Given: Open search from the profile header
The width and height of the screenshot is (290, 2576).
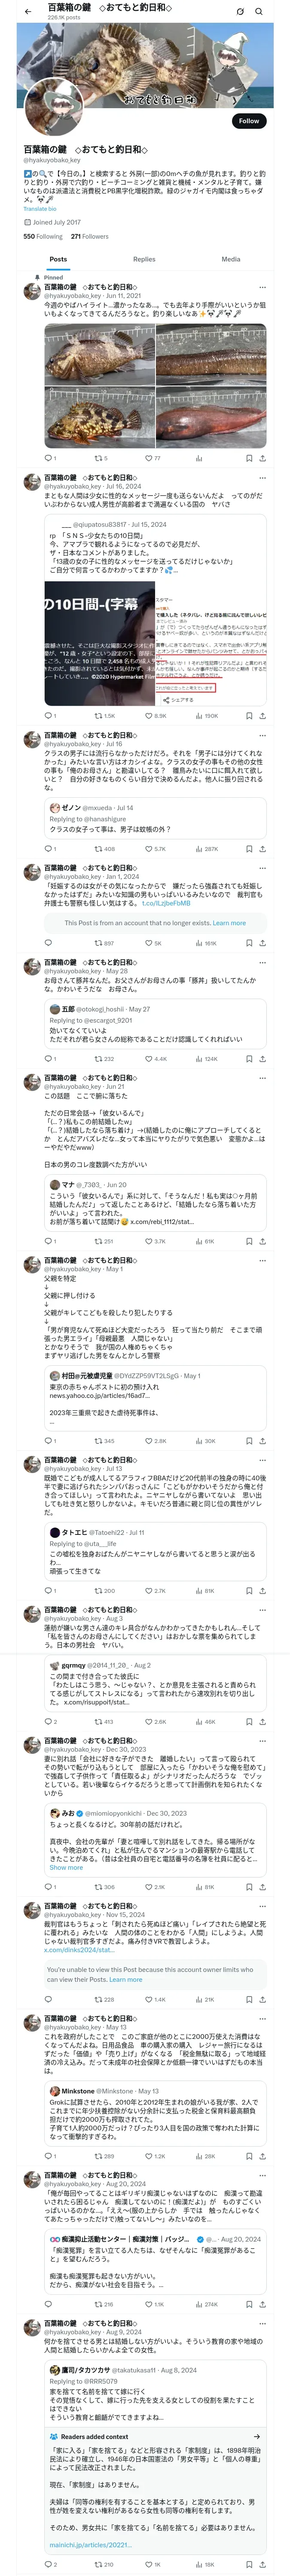Looking at the screenshot, I should coord(259,12).
